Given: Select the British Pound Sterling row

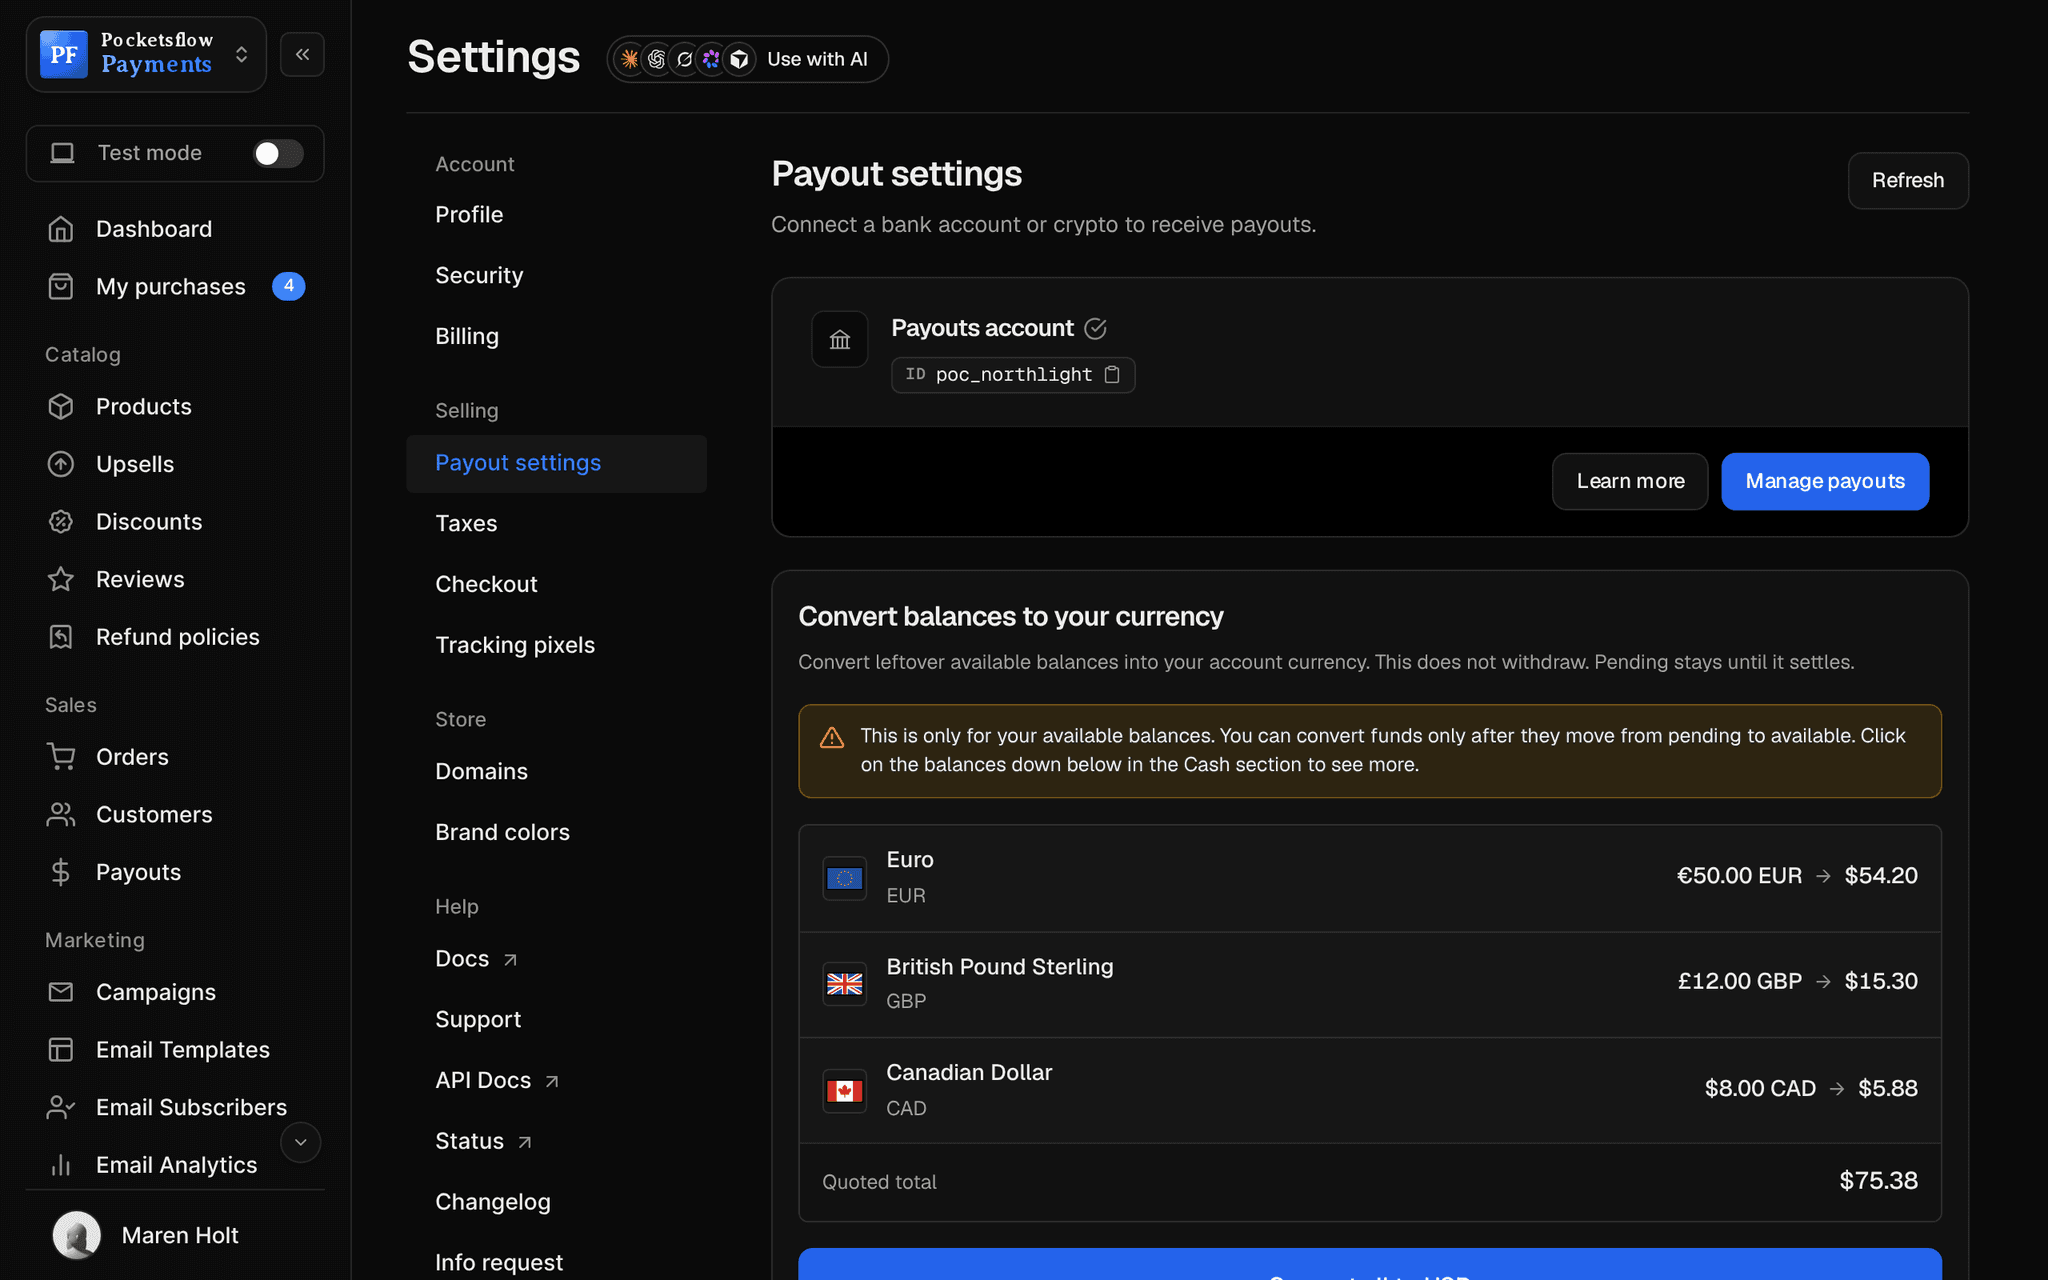Looking at the screenshot, I should coord(1370,984).
